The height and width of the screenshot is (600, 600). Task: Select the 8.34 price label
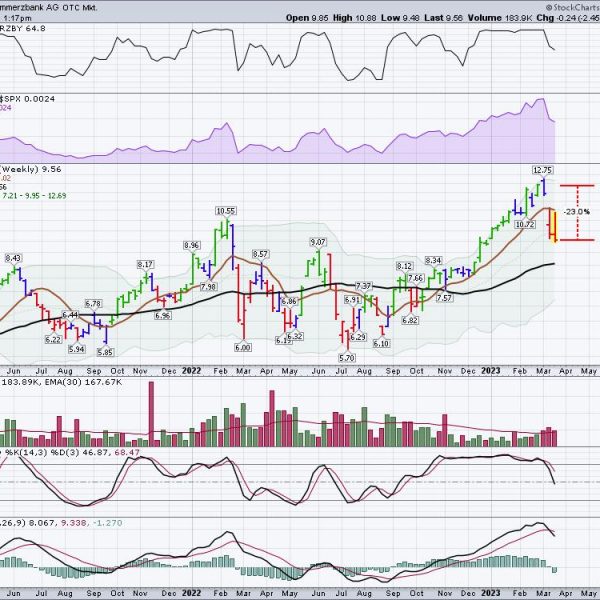(x=433, y=260)
